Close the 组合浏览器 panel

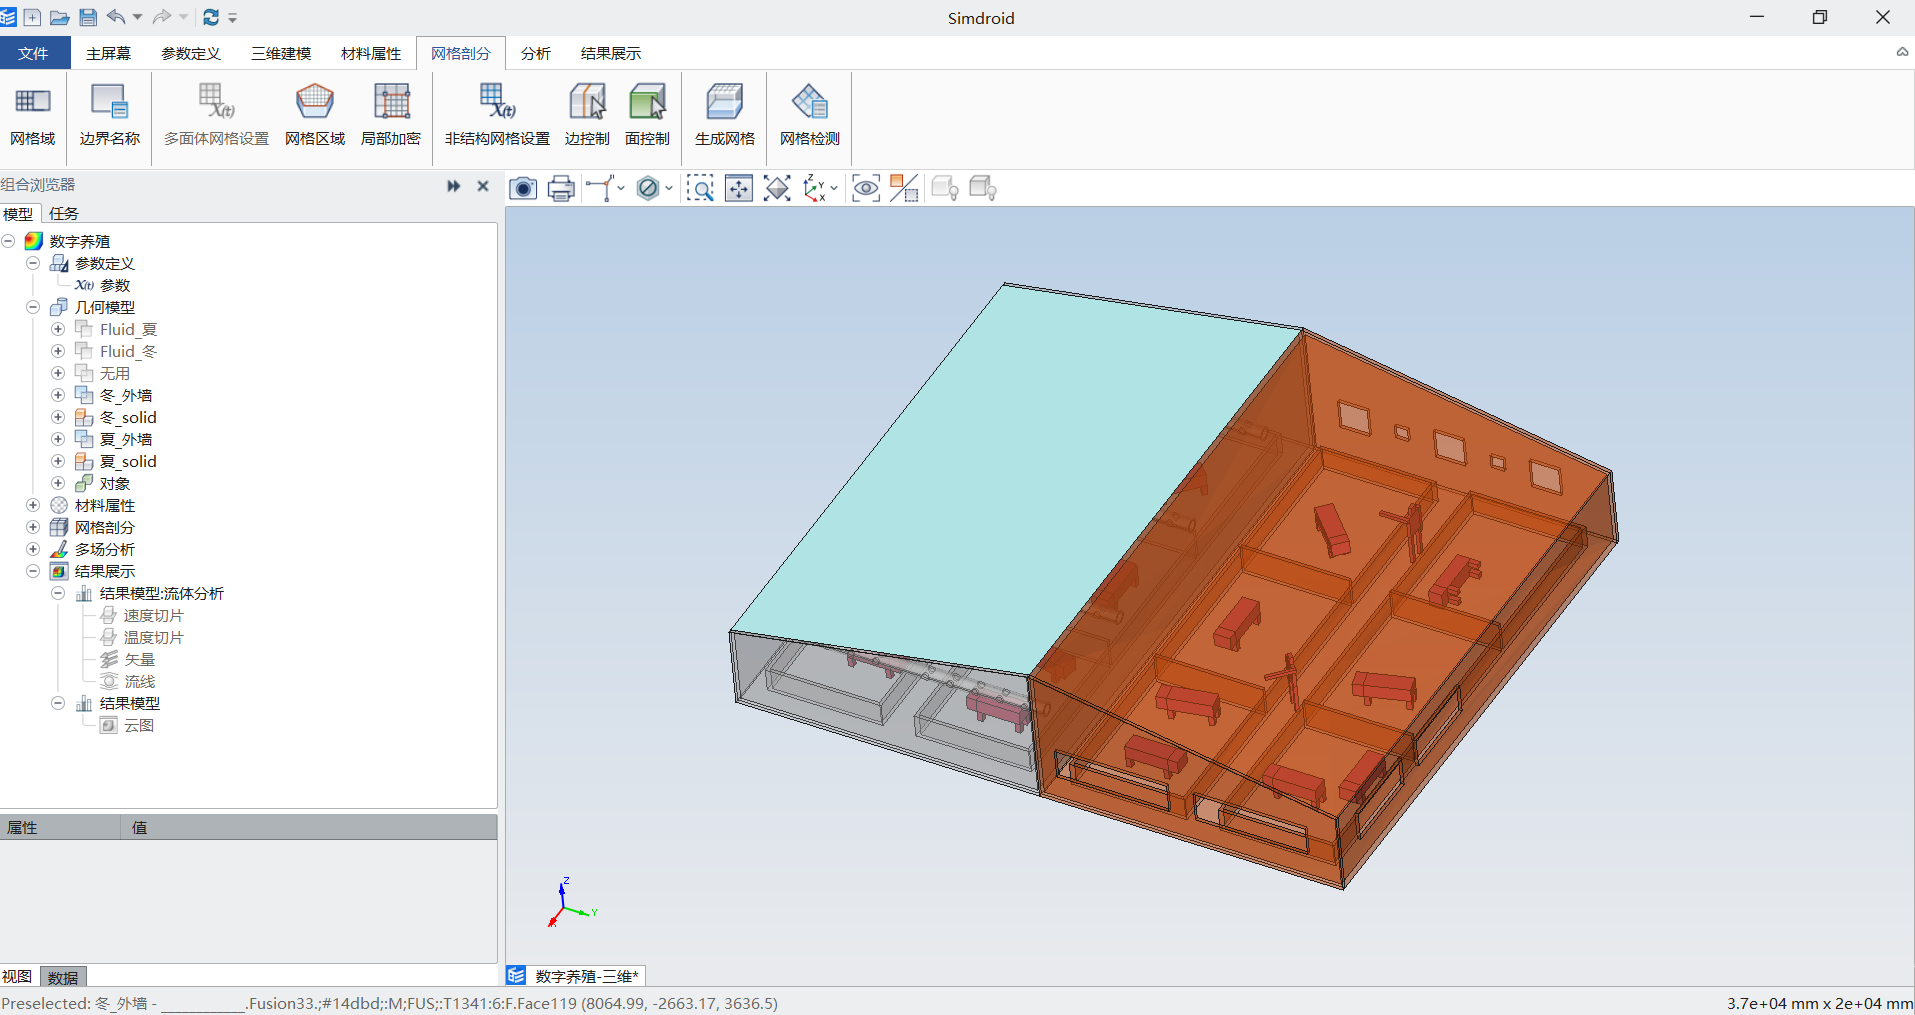[483, 186]
